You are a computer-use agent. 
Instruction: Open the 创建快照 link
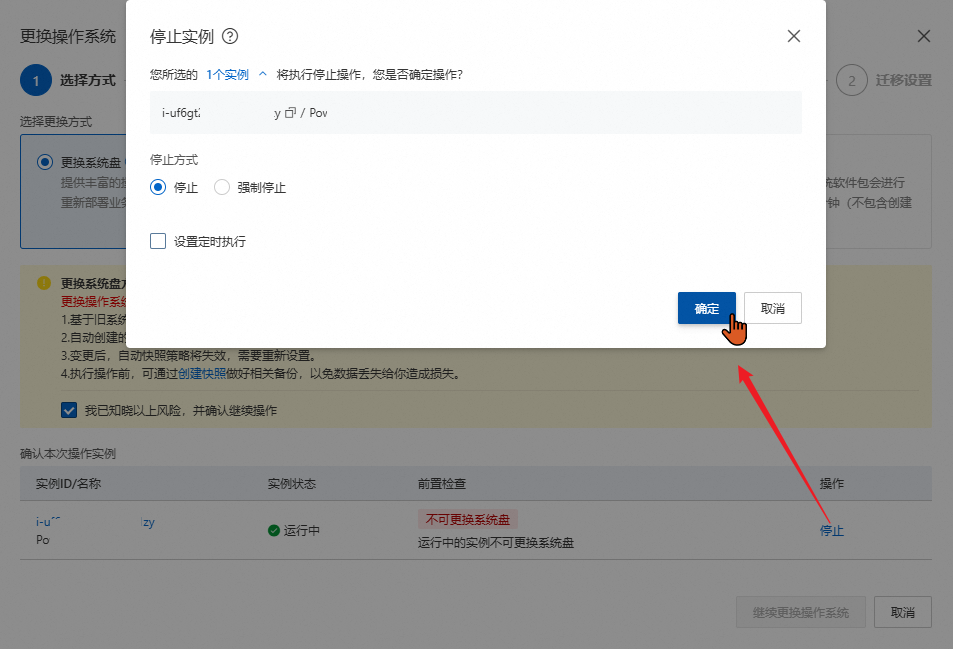point(201,374)
